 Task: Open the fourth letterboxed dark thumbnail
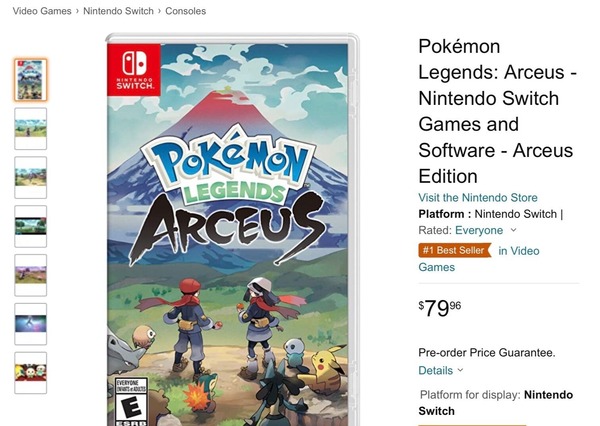click(x=30, y=226)
